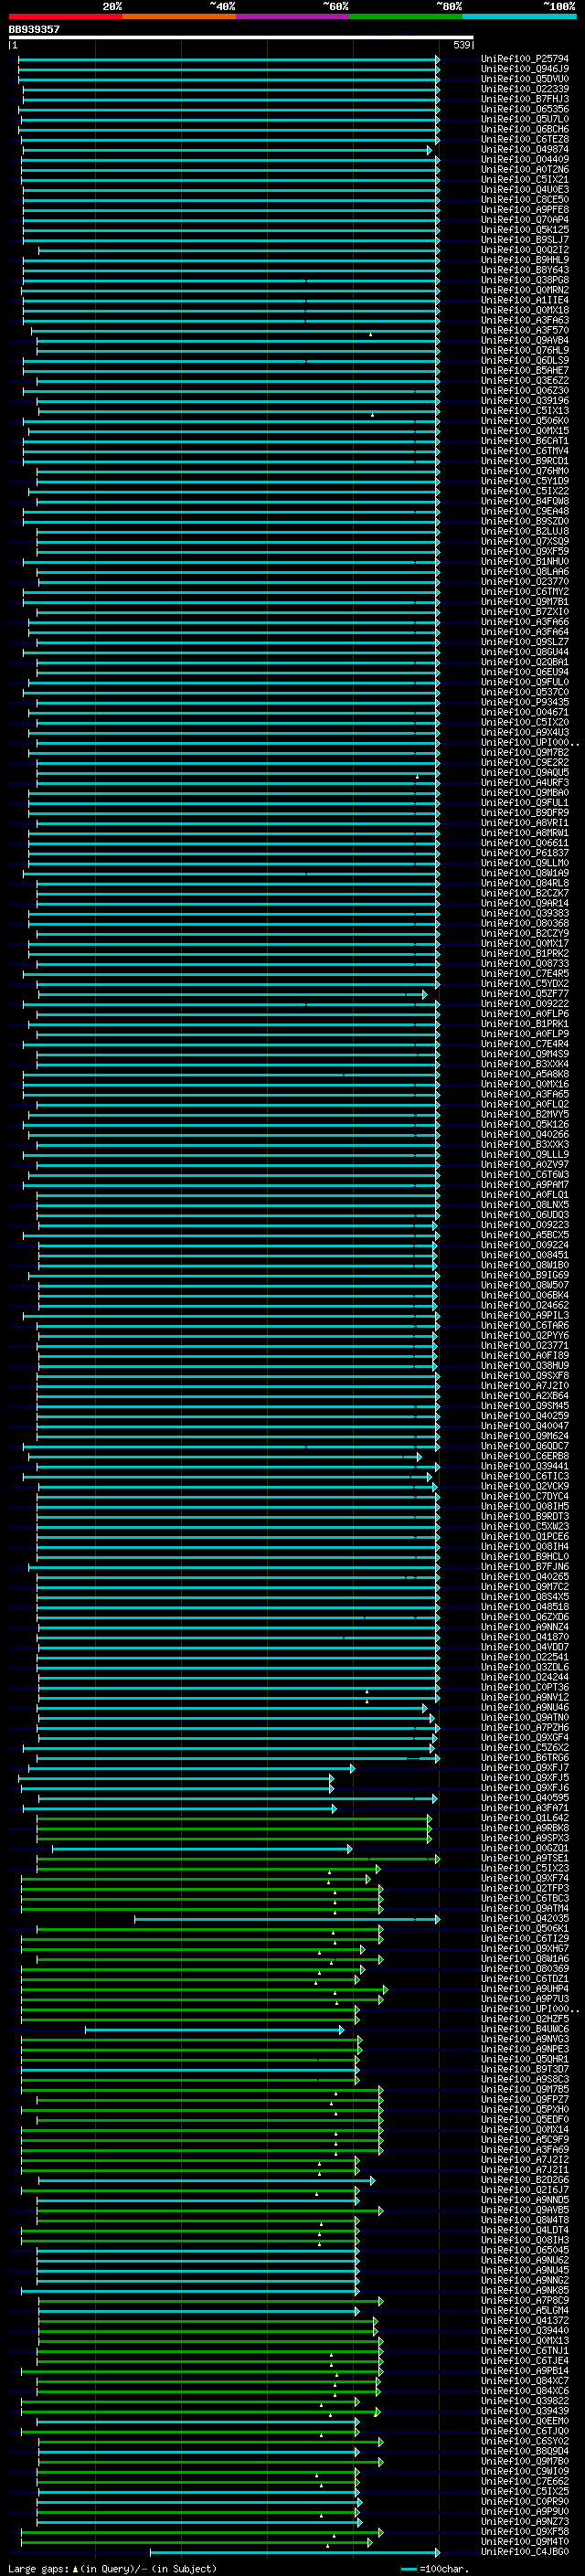Select label UniRef100_B5AHE7
This screenshot has height=2576, width=585.
point(525,371)
